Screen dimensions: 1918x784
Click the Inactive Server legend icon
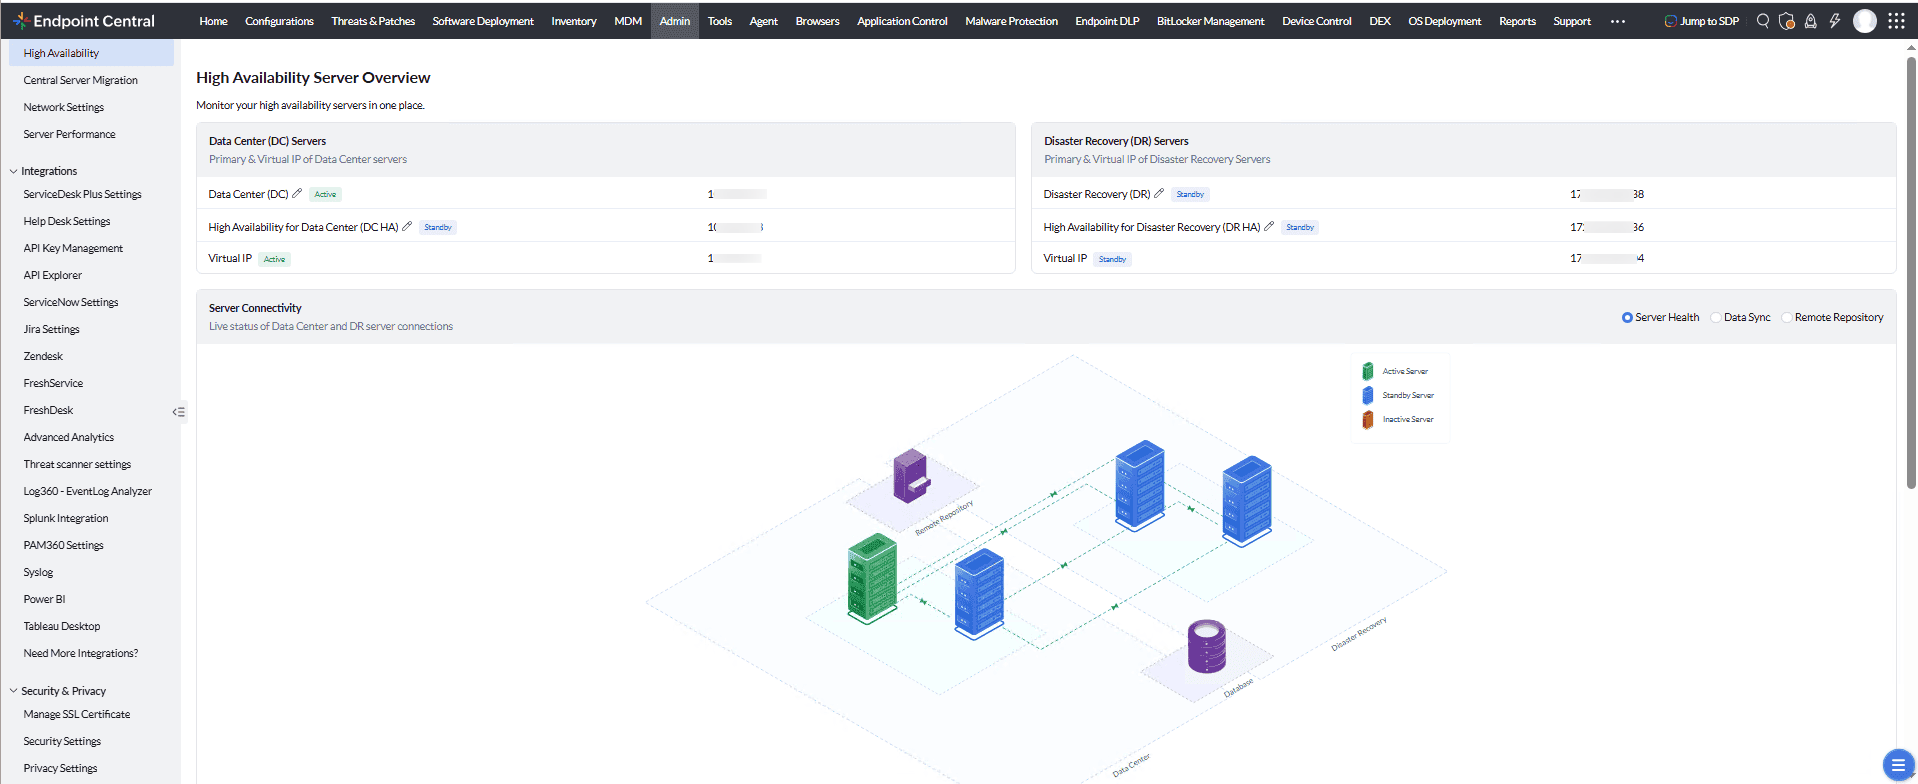click(x=1367, y=419)
